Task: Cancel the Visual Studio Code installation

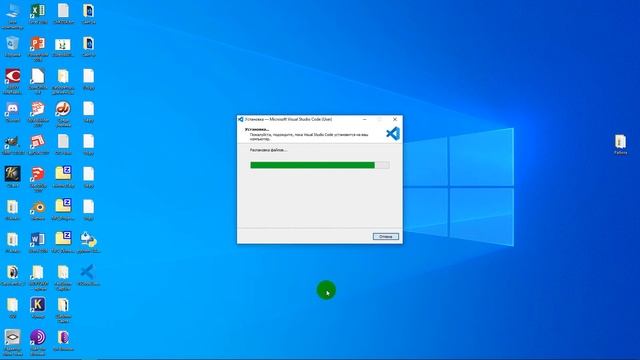Action: click(385, 236)
